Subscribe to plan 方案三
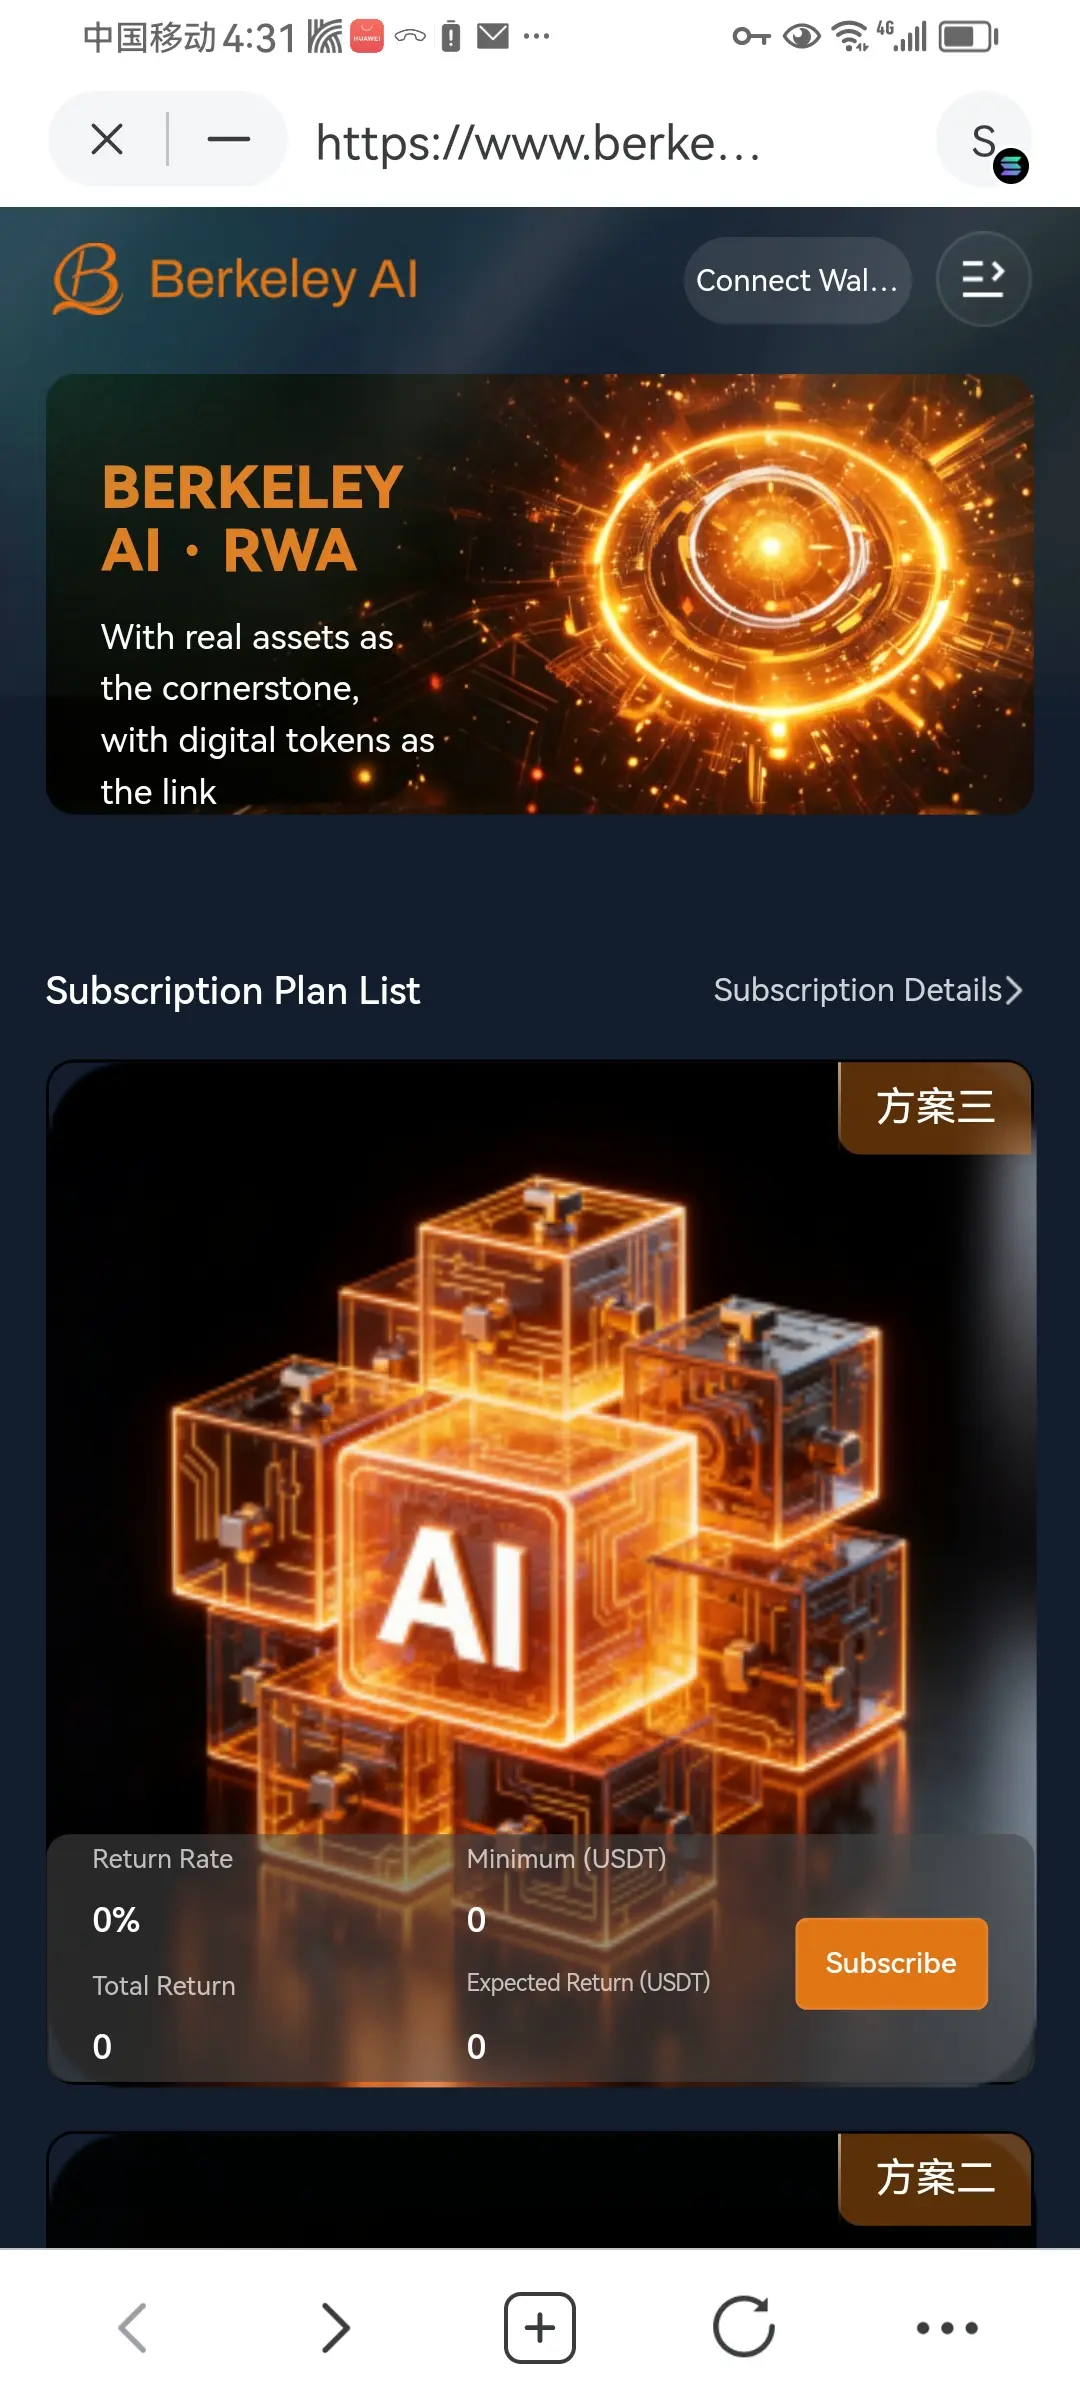Viewport: 1080px width, 2400px height. coord(891,1963)
